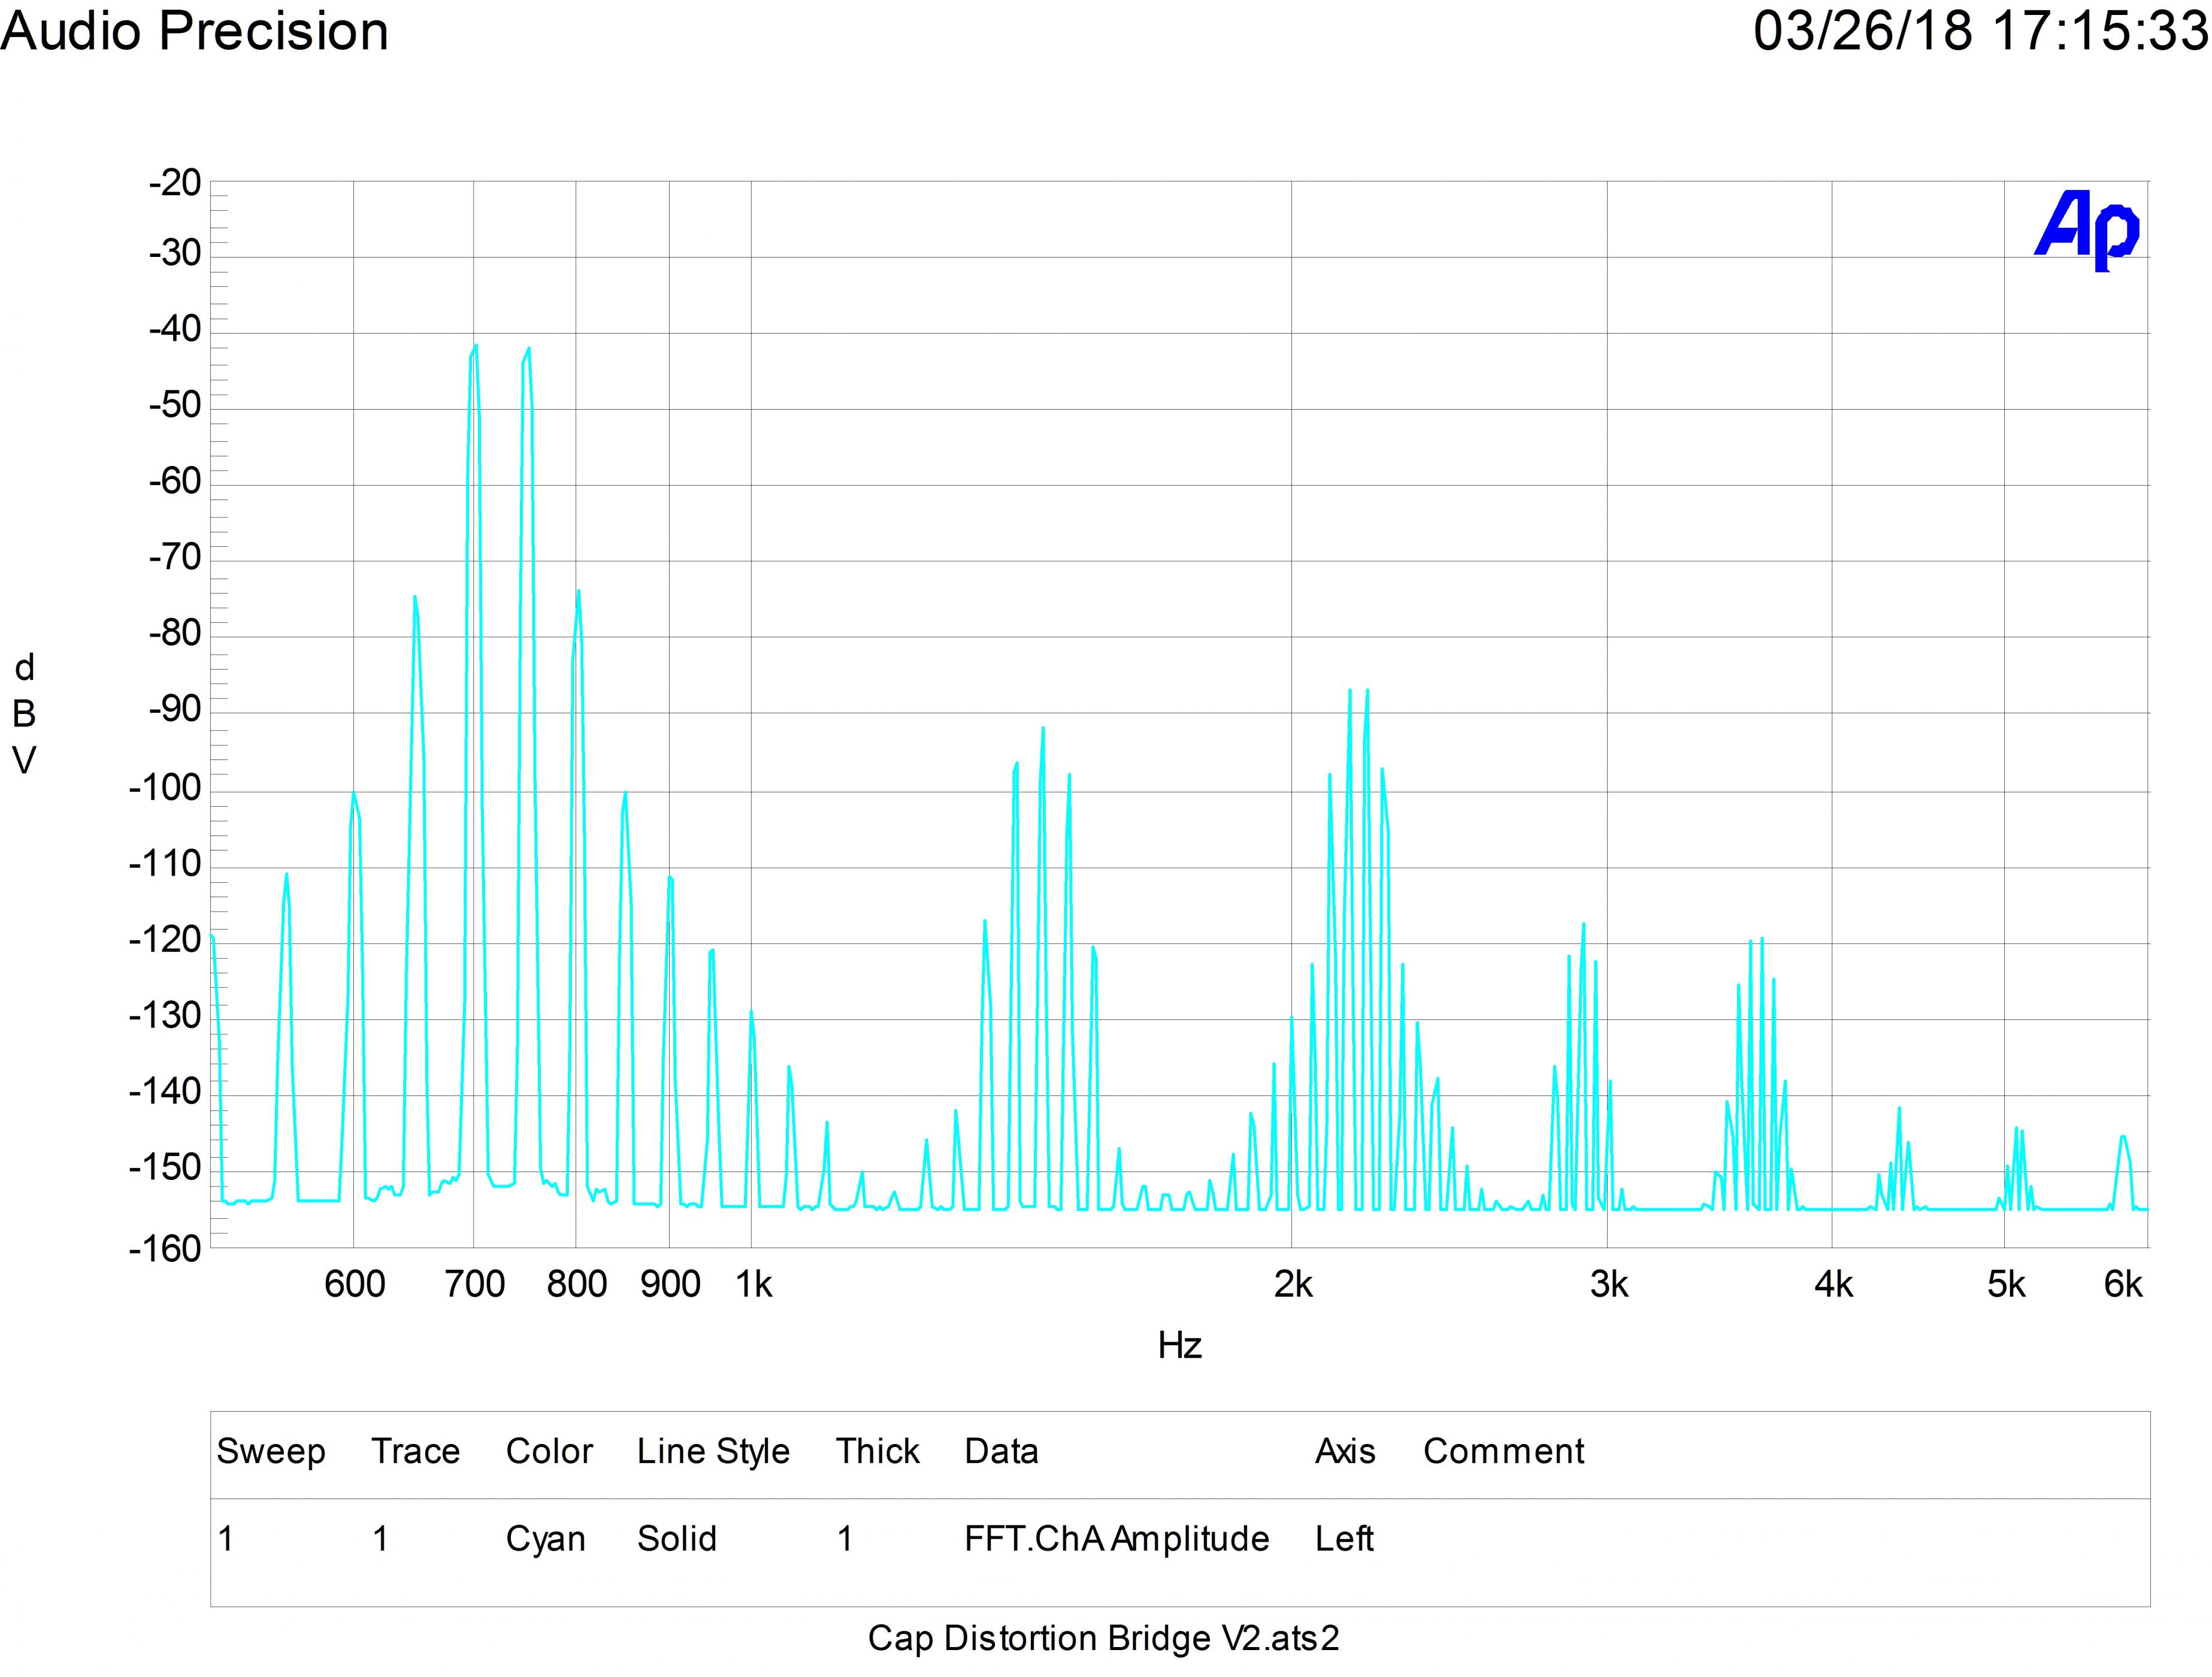Screen dimensions: 2212x1677
Task: Click the Solid line style cell
Action: coord(677,1538)
